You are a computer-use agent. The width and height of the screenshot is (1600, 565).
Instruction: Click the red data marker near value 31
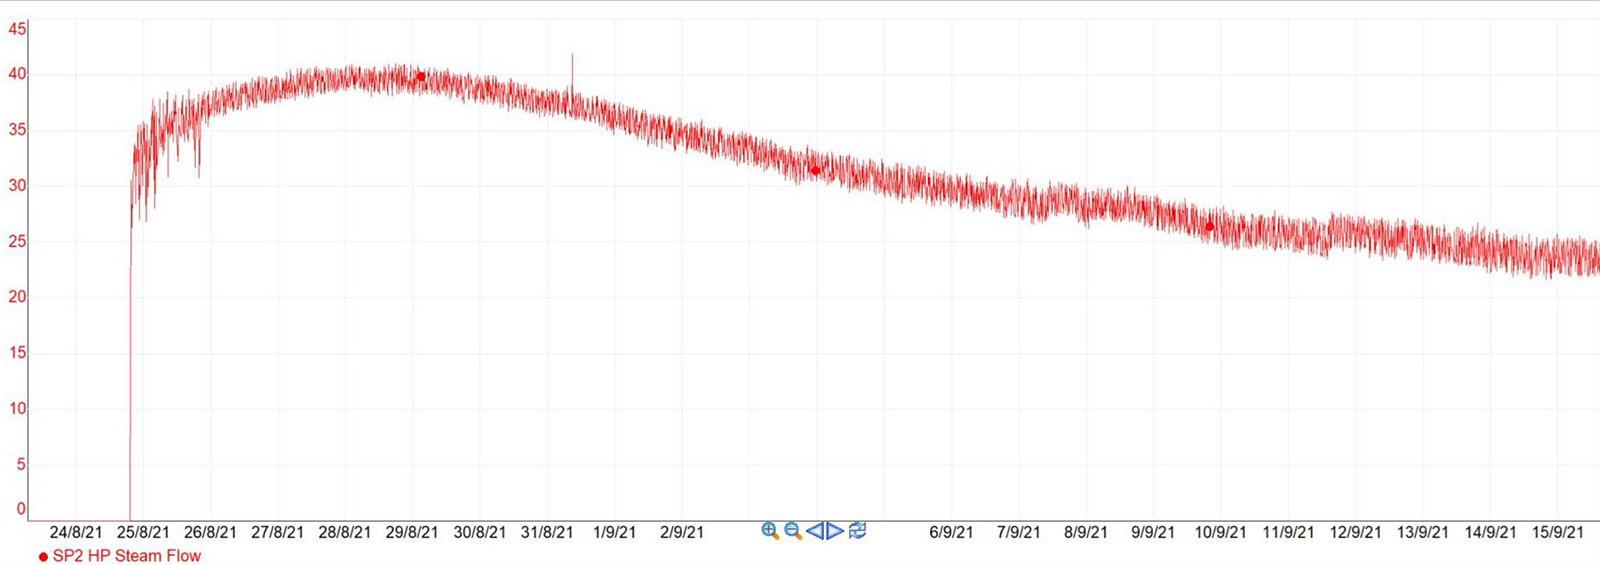[x=815, y=171]
